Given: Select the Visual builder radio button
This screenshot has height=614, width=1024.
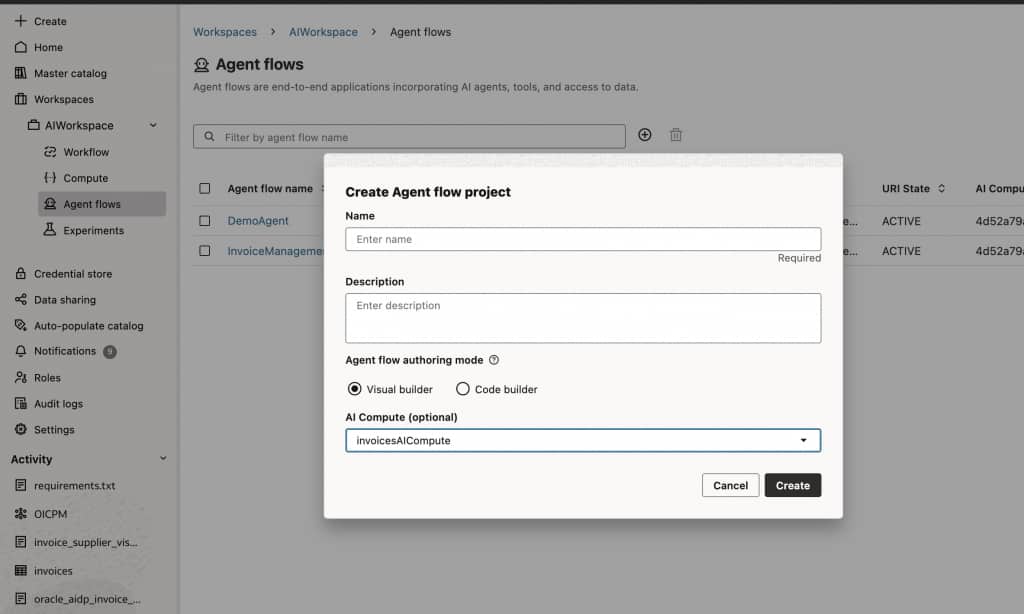Looking at the screenshot, I should (x=355, y=389).
